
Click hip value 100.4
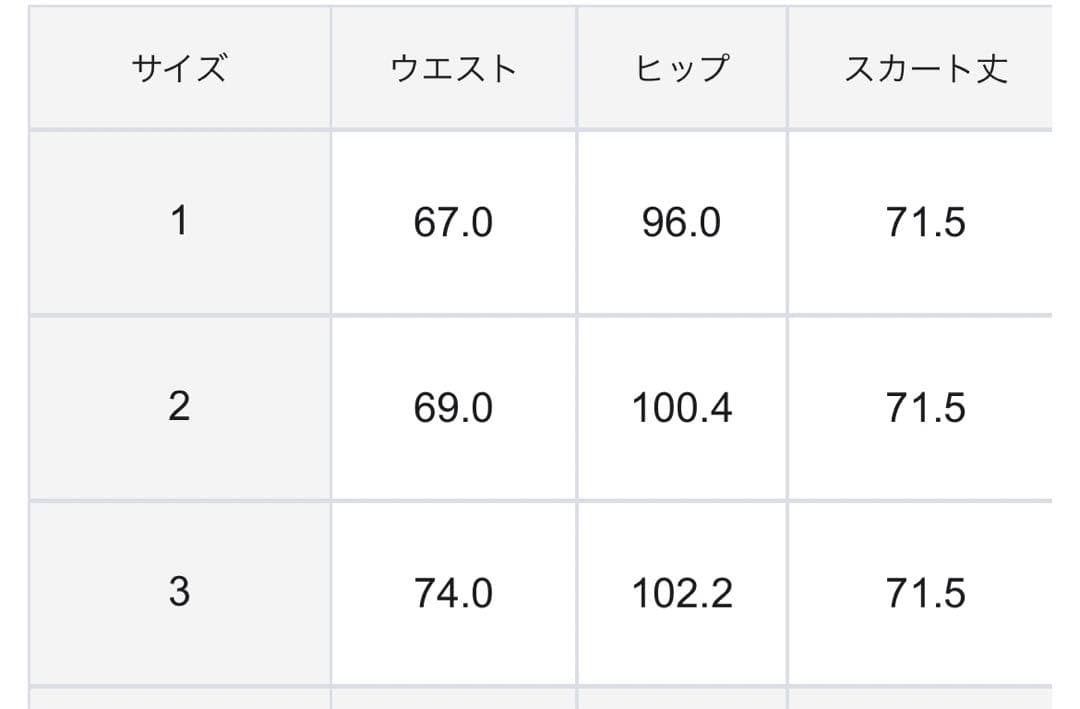click(681, 408)
